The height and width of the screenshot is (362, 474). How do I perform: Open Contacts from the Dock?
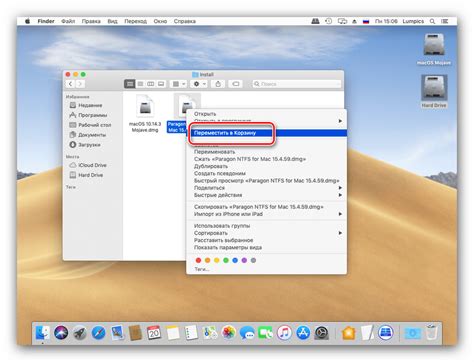coord(136,333)
